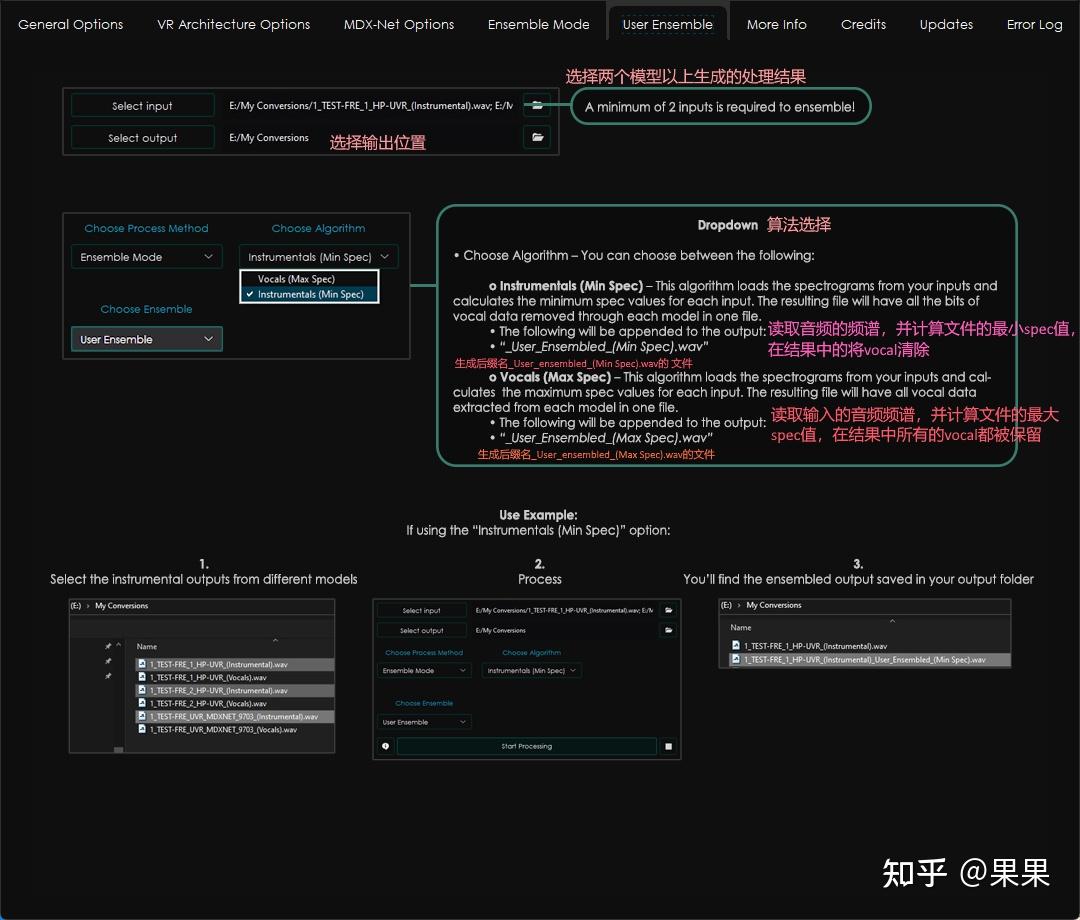
Task: Click the wav file icon of 1_TEST-FRE_1_HP-UVR_(Vocals).wav
Action: (143, 677)
